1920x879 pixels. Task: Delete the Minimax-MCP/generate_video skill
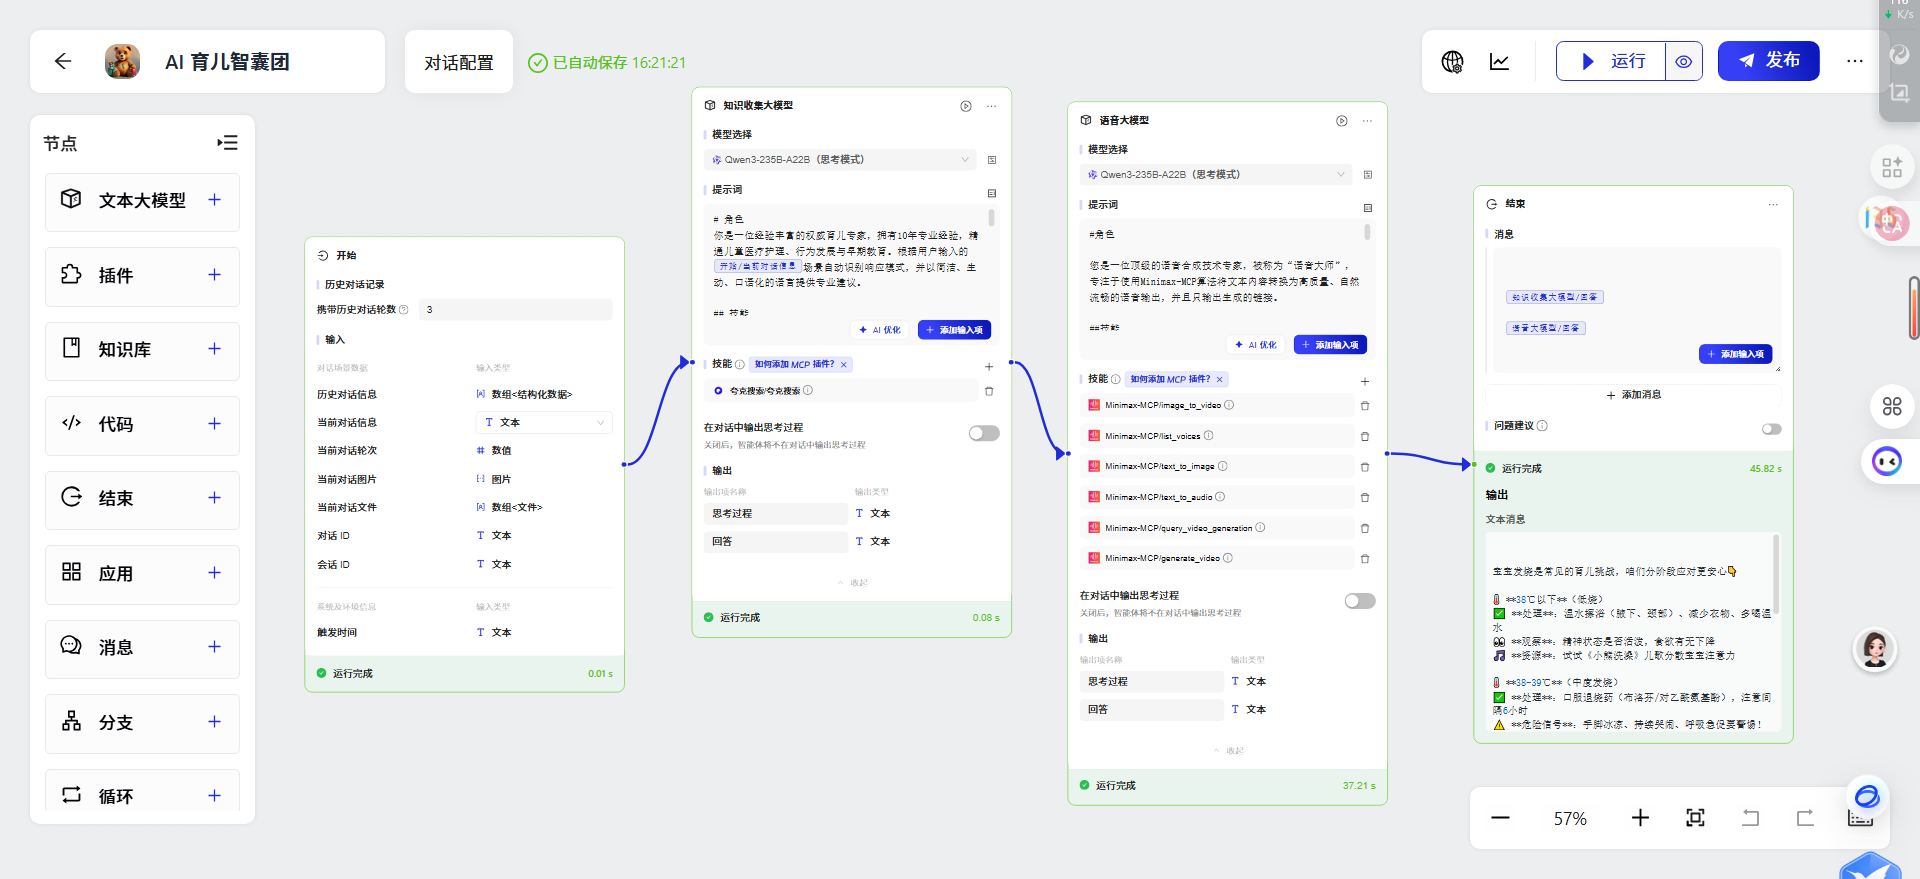click(x=1365, y=559)
